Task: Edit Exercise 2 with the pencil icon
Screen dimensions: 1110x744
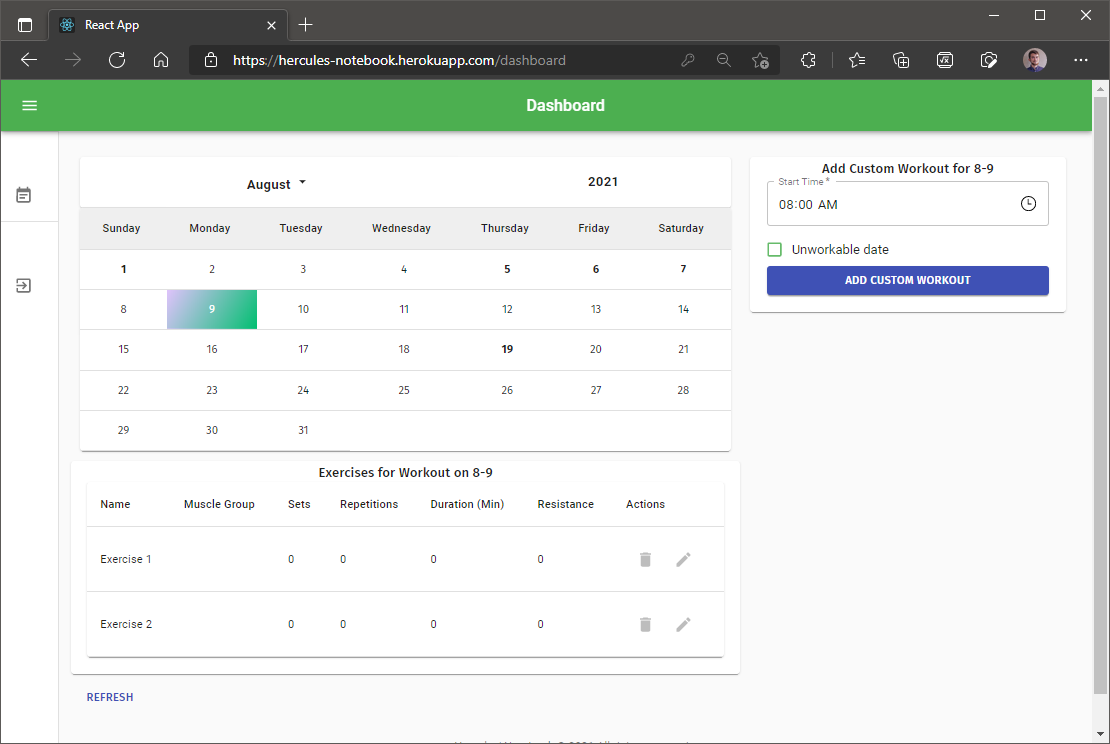Action: (x=683, y=624)
